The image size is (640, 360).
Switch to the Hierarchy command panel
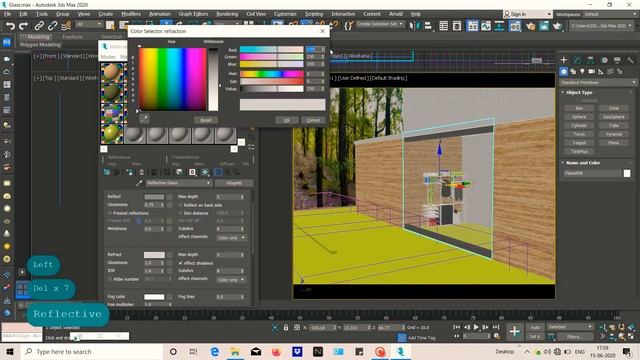pos(590,60)
